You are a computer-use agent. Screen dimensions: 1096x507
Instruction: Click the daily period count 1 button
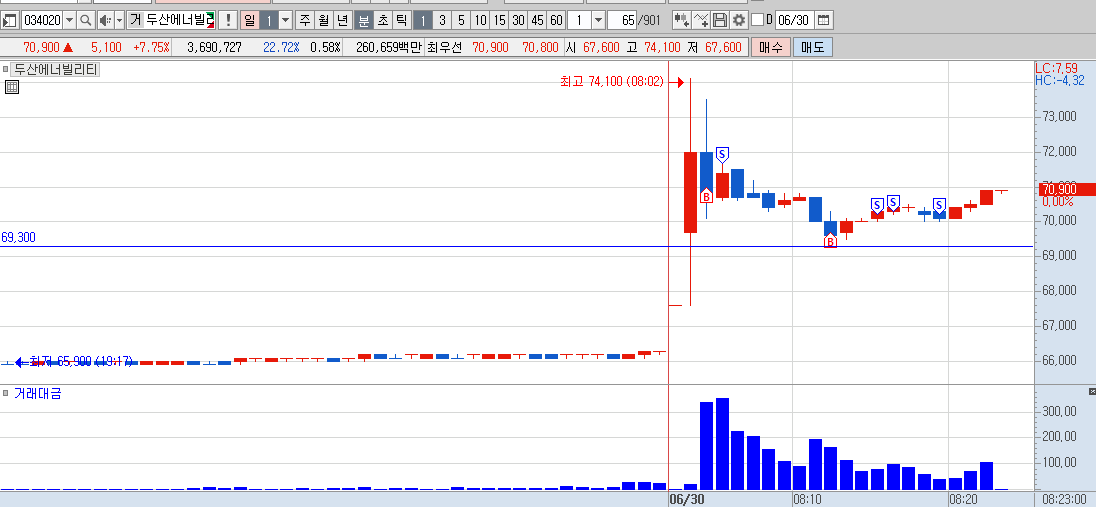[269, 20]
